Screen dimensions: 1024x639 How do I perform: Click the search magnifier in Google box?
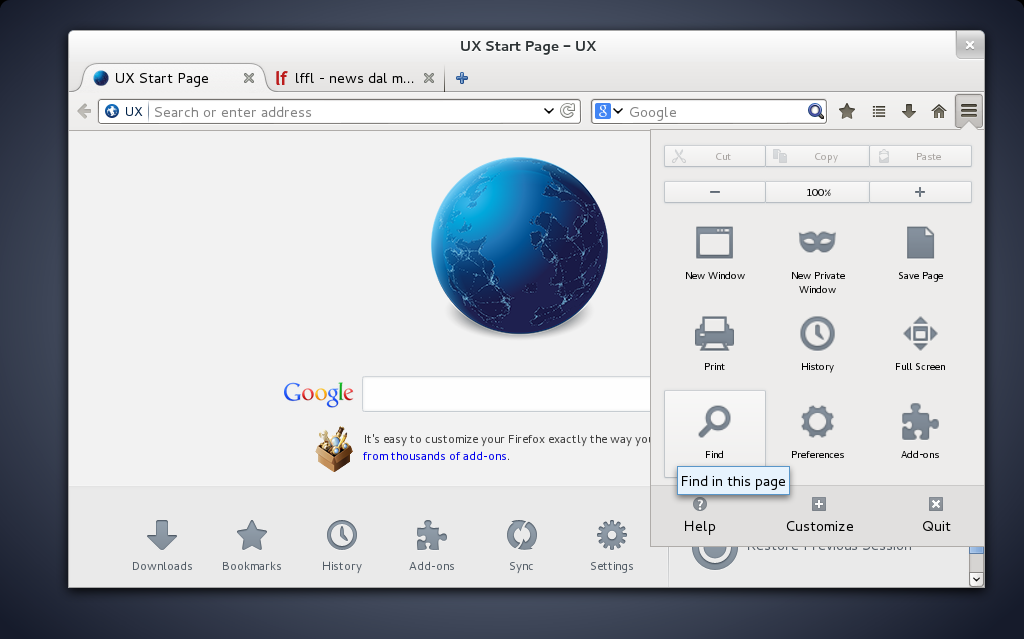[815, 111]
